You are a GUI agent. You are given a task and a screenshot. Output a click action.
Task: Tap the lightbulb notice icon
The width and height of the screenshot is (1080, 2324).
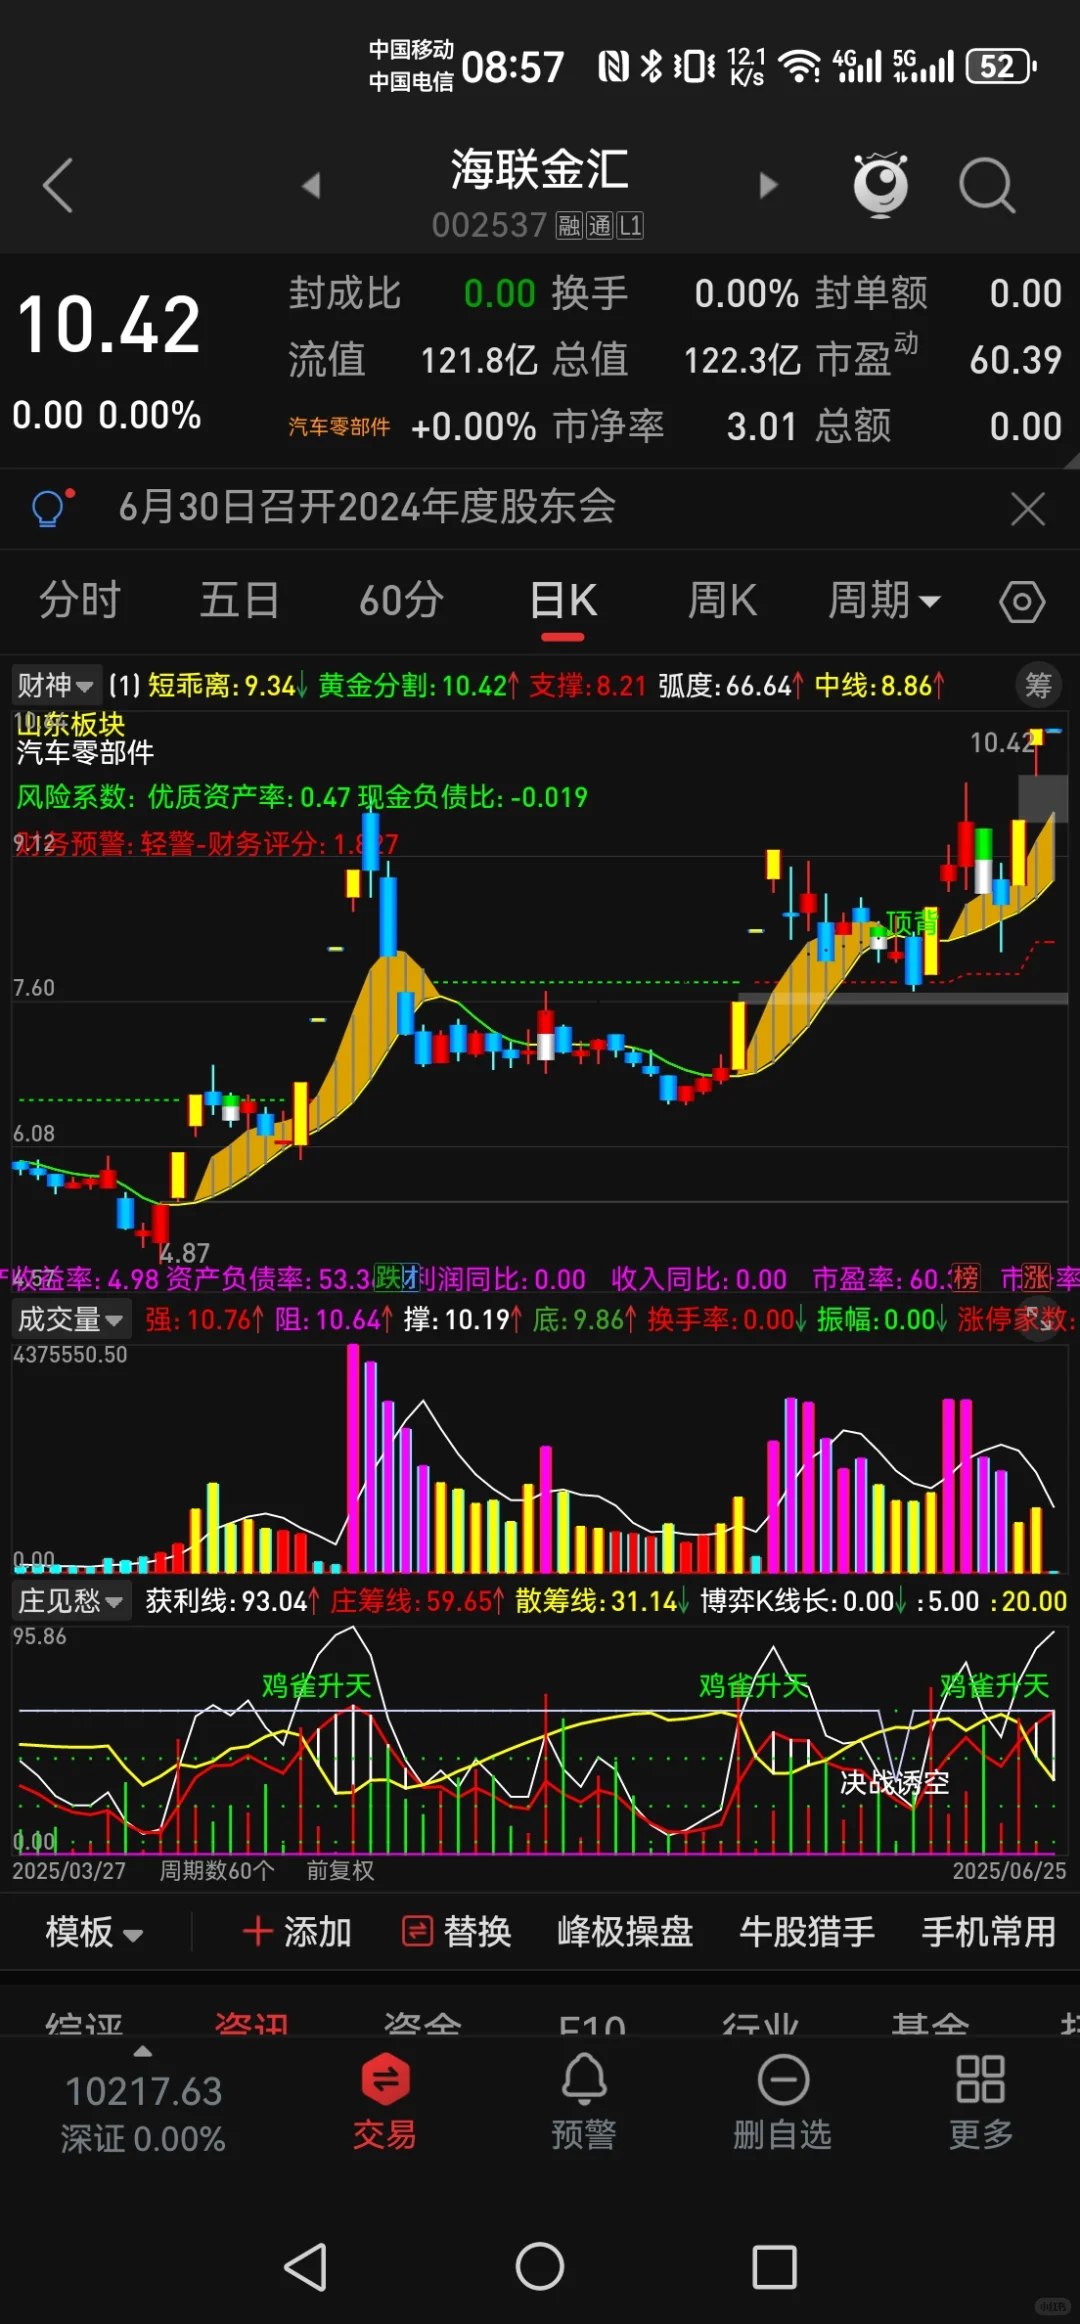50,507
